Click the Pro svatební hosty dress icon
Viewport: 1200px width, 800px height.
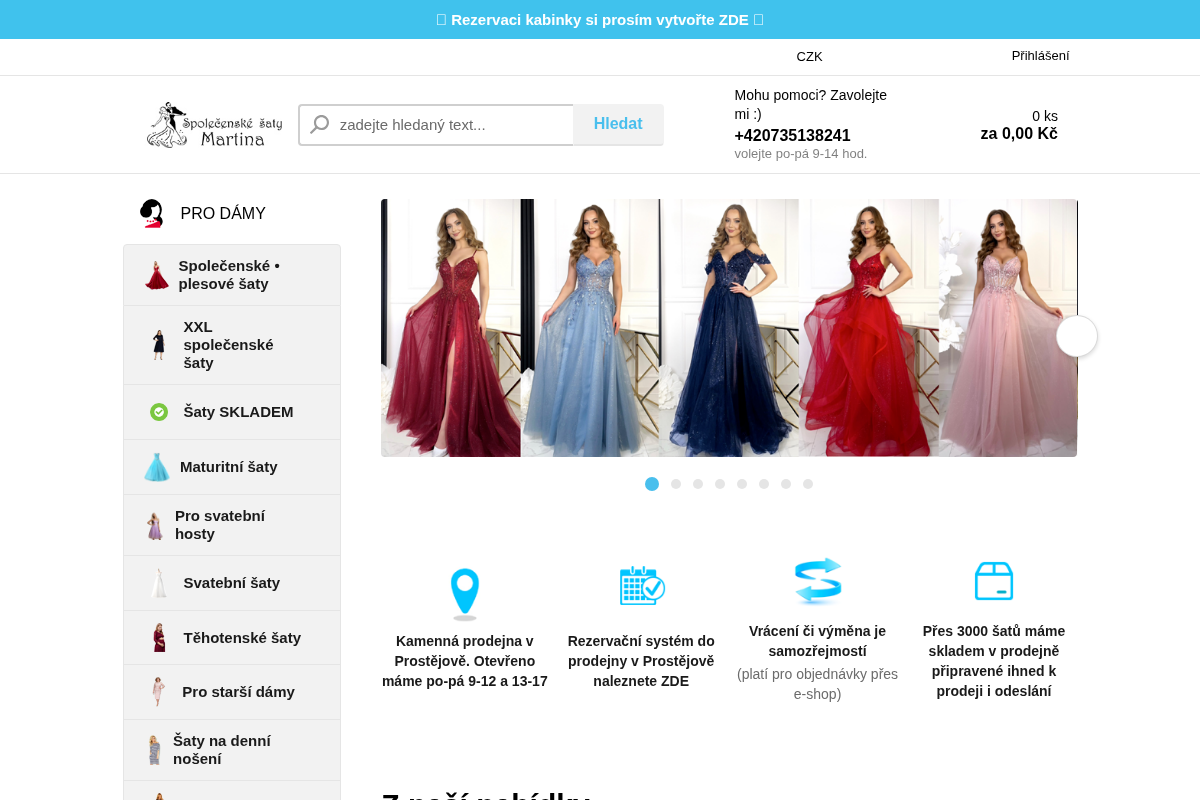(x=155, y=526)
